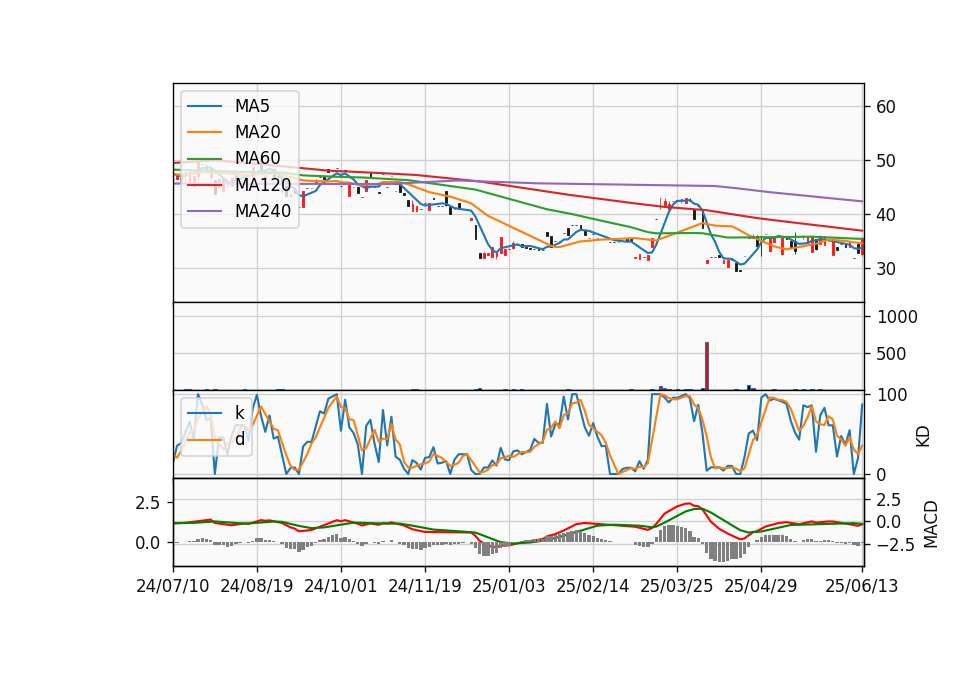Click the KD vertical axis title
The height and width of the screenshot is (690, 960).
923,437
